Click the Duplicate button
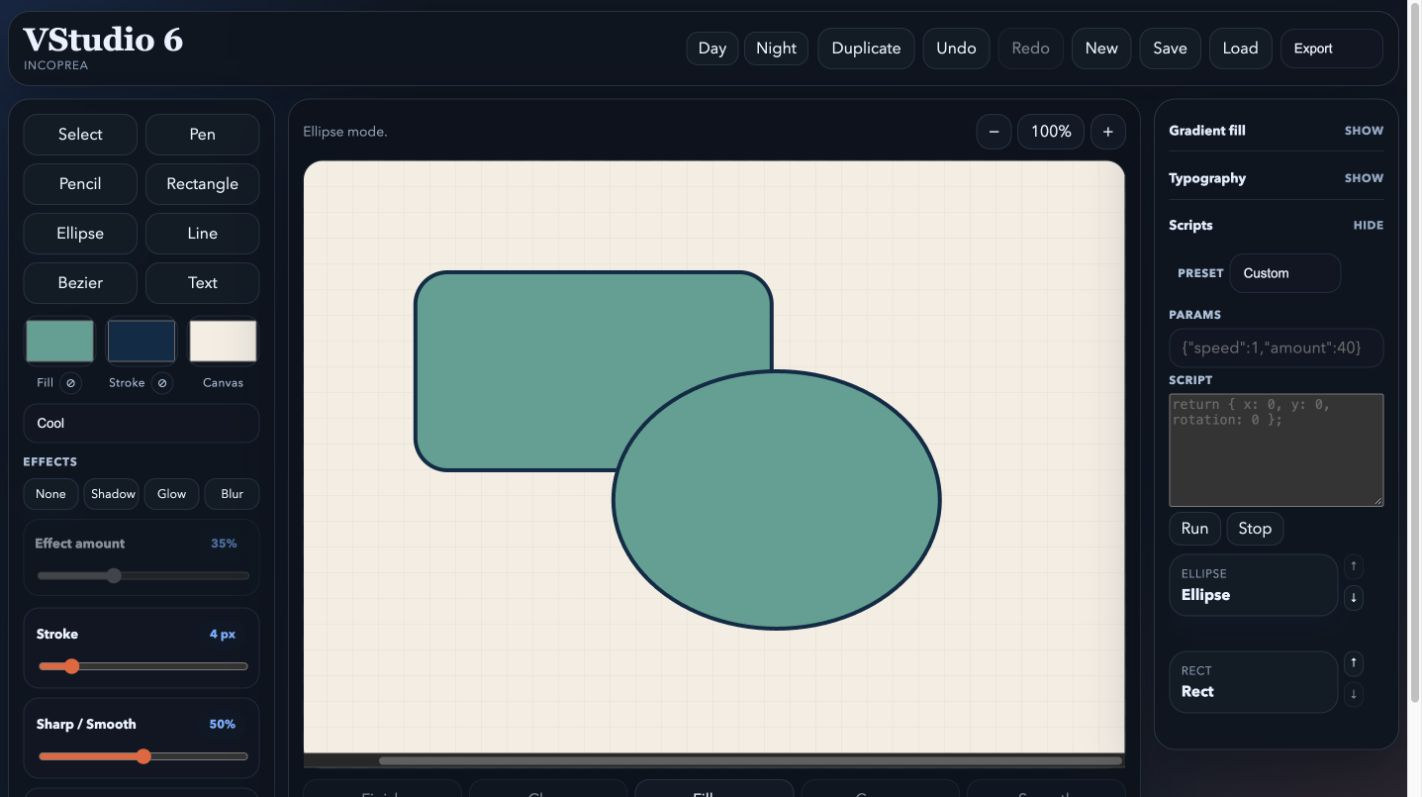 point(866,48)
